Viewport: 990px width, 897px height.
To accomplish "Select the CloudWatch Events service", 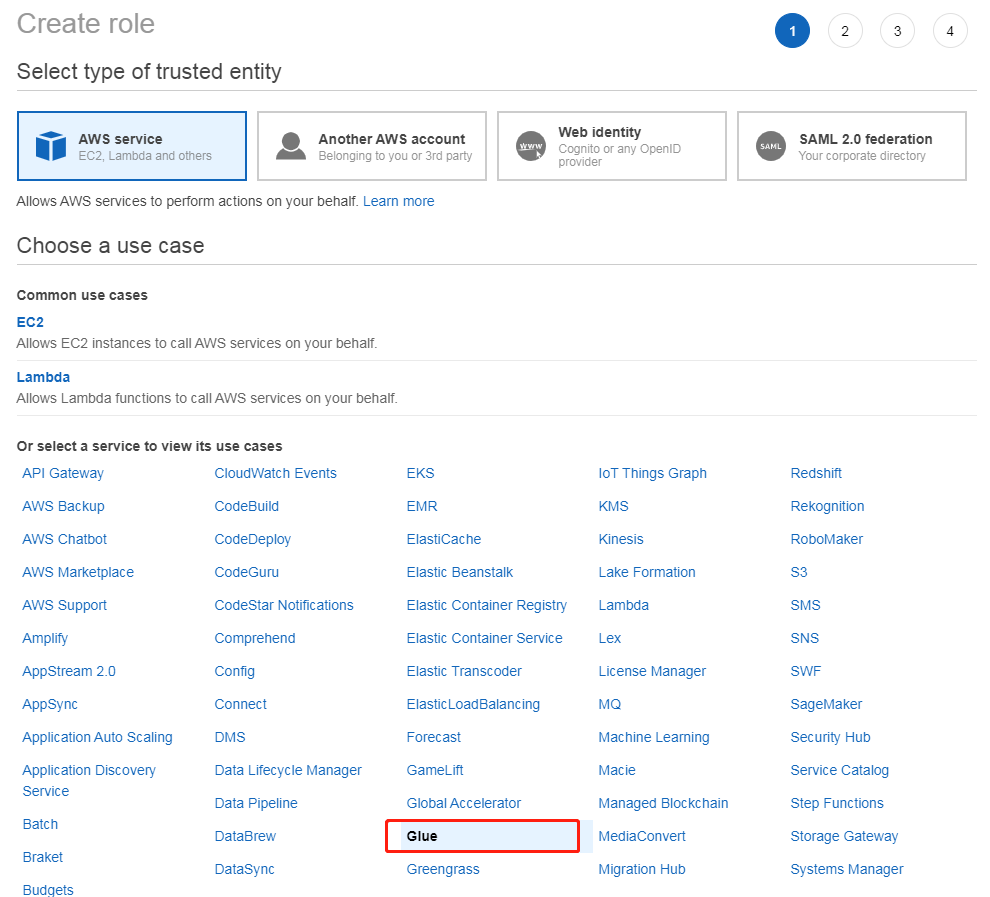I will pos(275,473).
